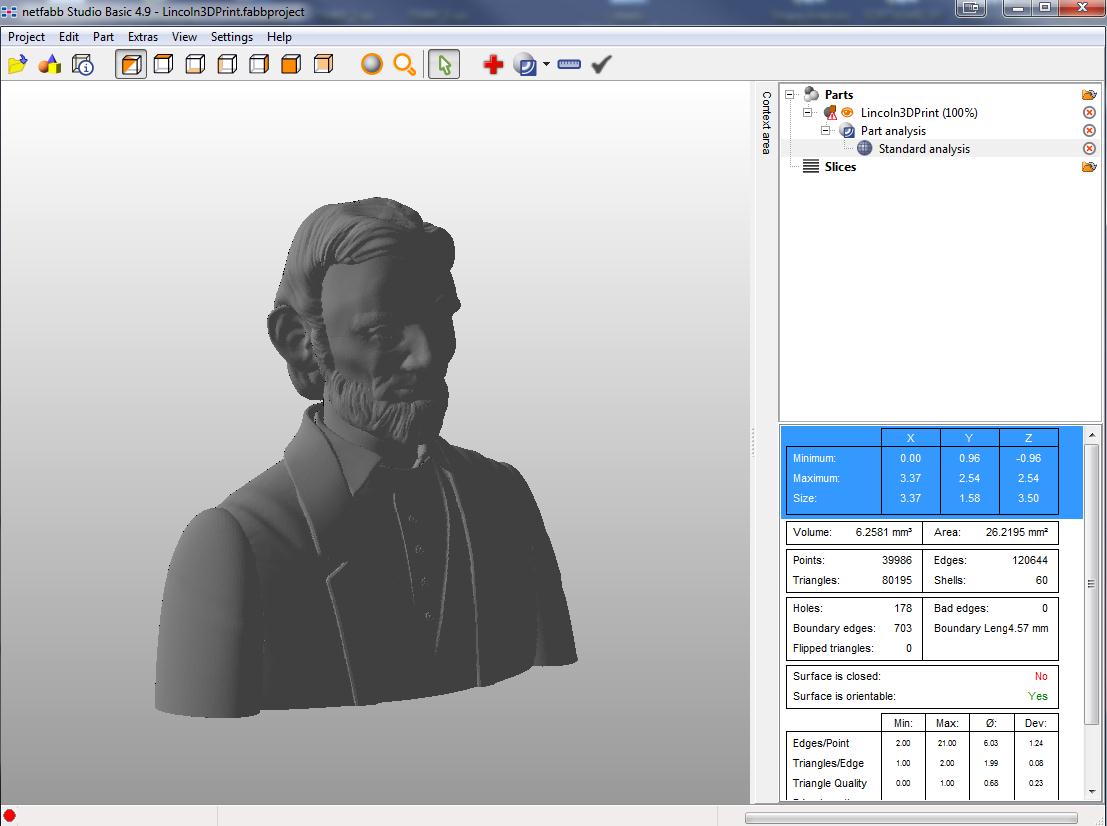The image size is (1107, 826).
Task: Collapse the Parts tree node
Action: pyautogui.click(x=790, y=95)
